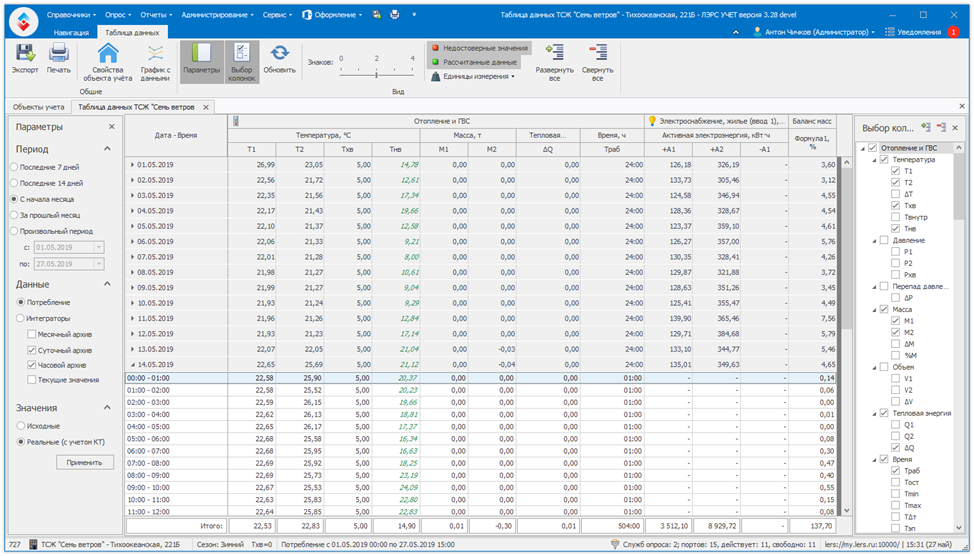Open the Сервис menu
This screenshot has height=556, width=974.
pyautogui.click(x=277, y=15)
